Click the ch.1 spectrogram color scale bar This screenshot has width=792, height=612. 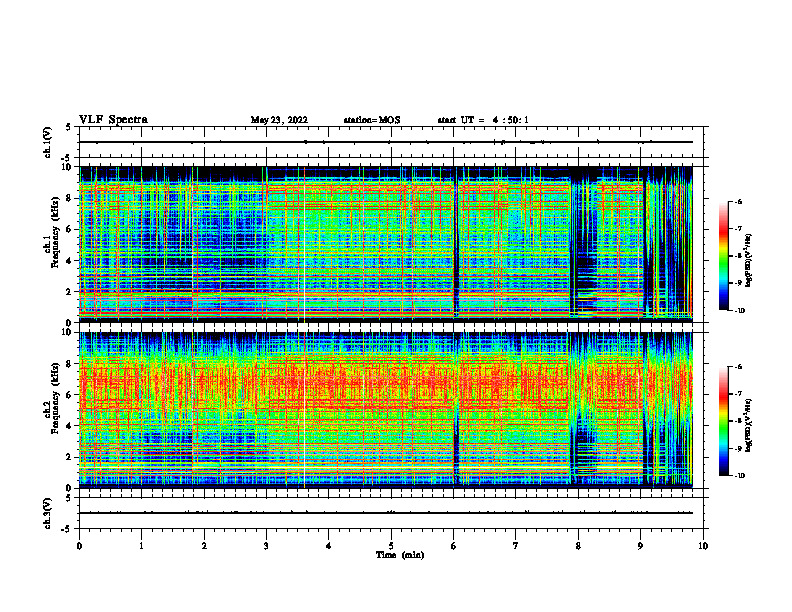pos(723,256)
